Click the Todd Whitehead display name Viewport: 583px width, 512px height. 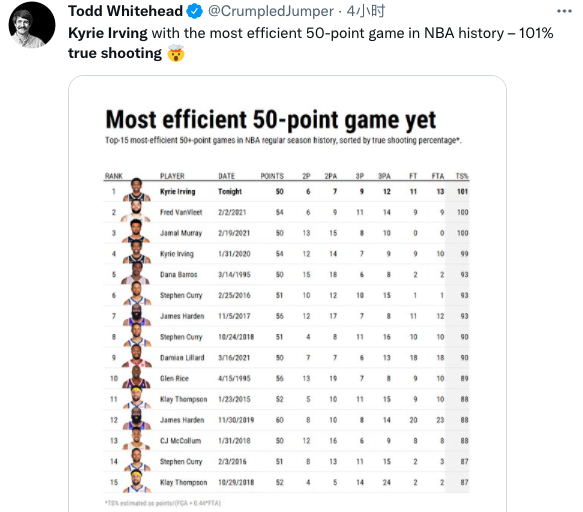tap(125, 11)
